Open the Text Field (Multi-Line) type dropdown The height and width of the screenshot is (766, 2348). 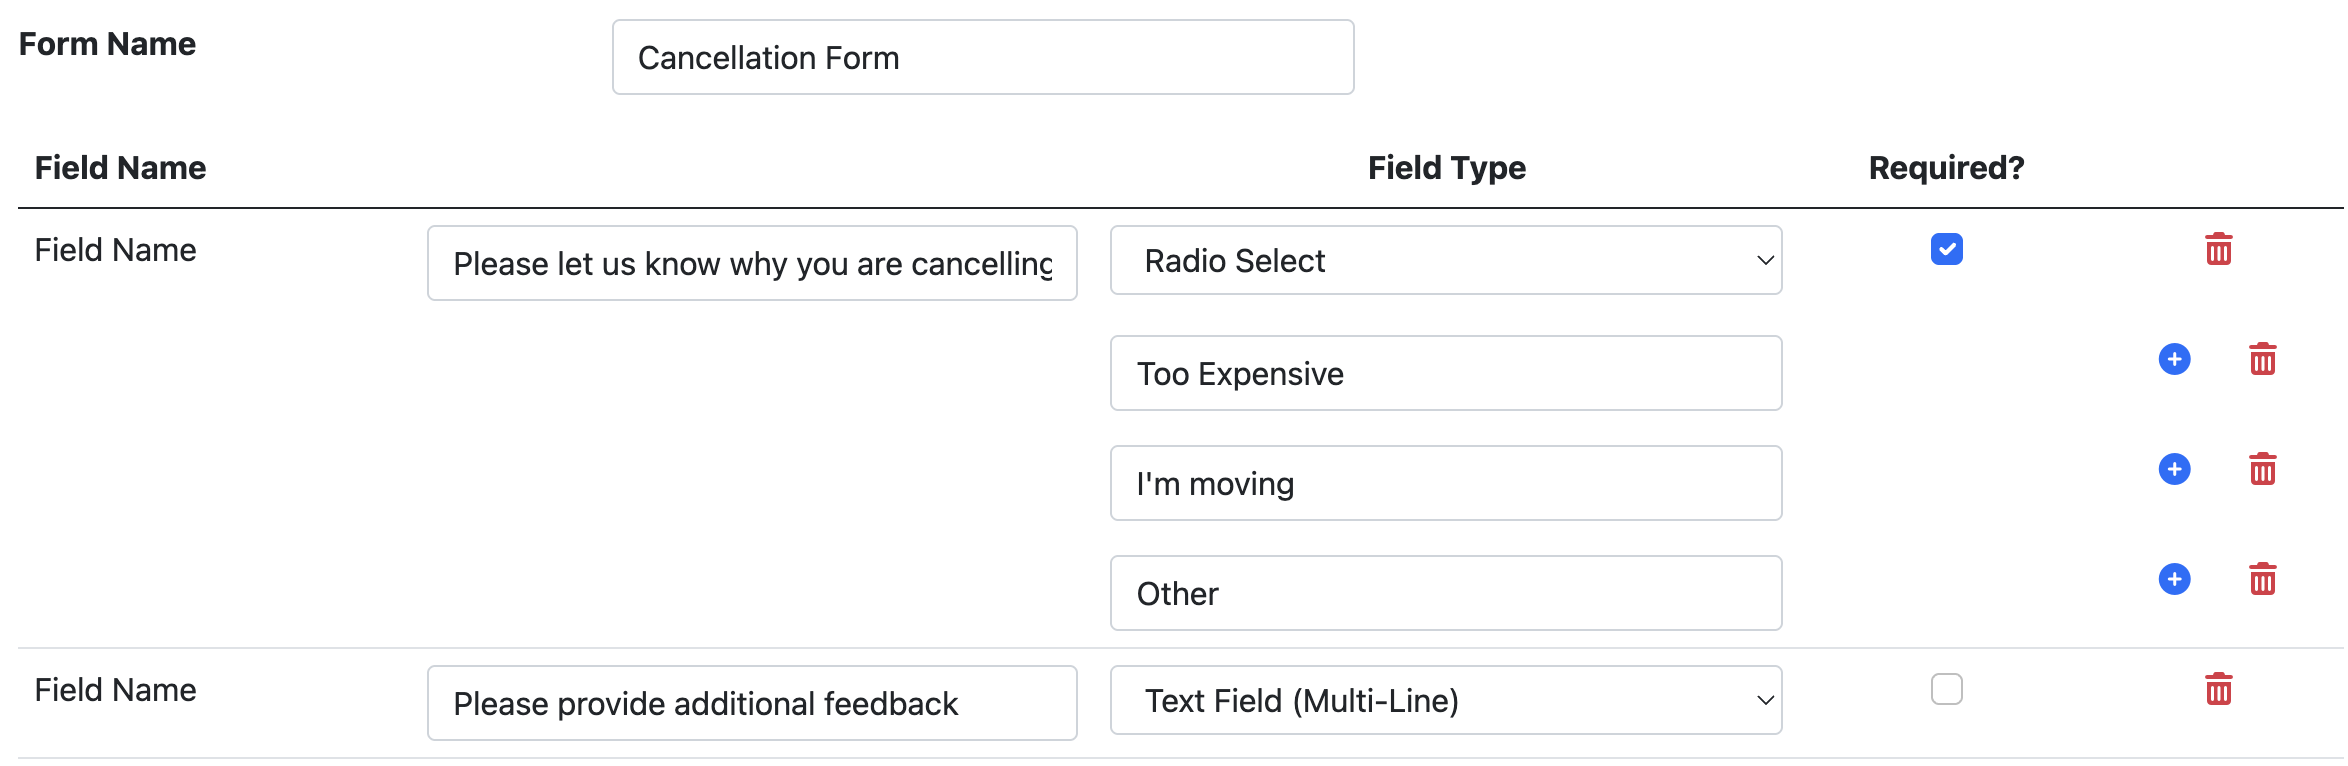click(1445, 701)
